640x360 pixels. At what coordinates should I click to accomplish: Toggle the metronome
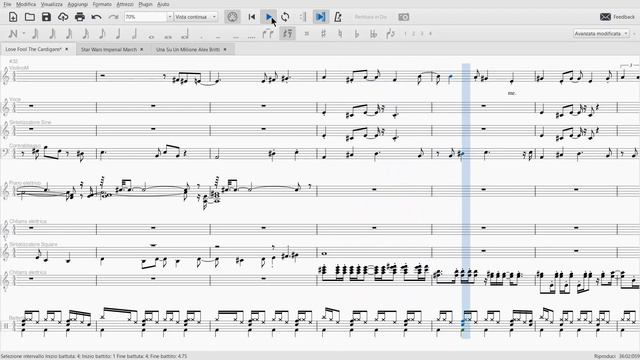(x=338, y=17)
